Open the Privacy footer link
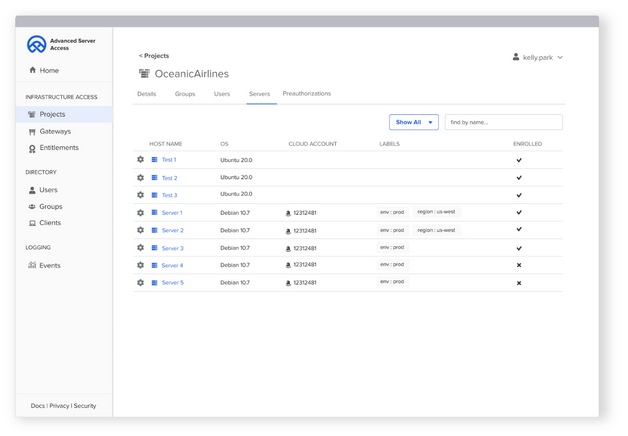This screenshot has width=628, height=436. [59, 406]
